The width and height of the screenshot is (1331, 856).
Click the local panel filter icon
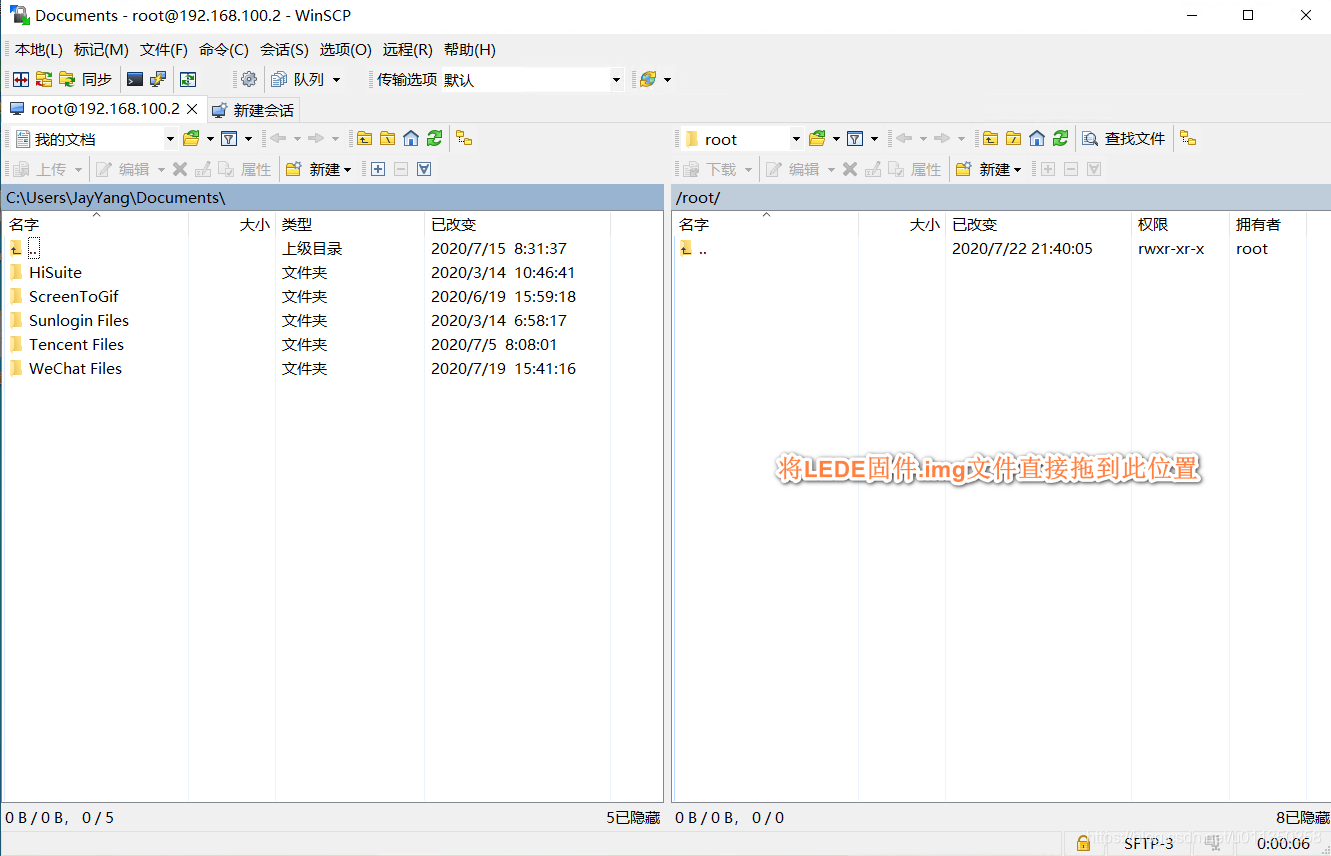[229, 139]
